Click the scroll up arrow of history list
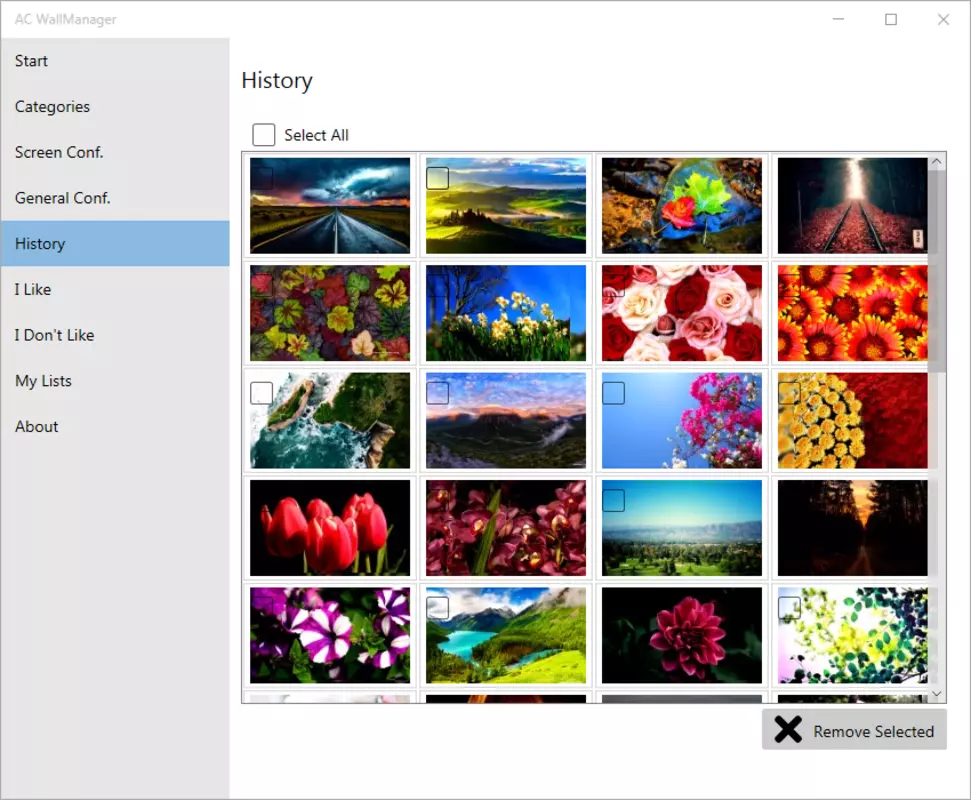Image resolution: width=971 pixels, height=800 pixels. click(x=937, y=161)
